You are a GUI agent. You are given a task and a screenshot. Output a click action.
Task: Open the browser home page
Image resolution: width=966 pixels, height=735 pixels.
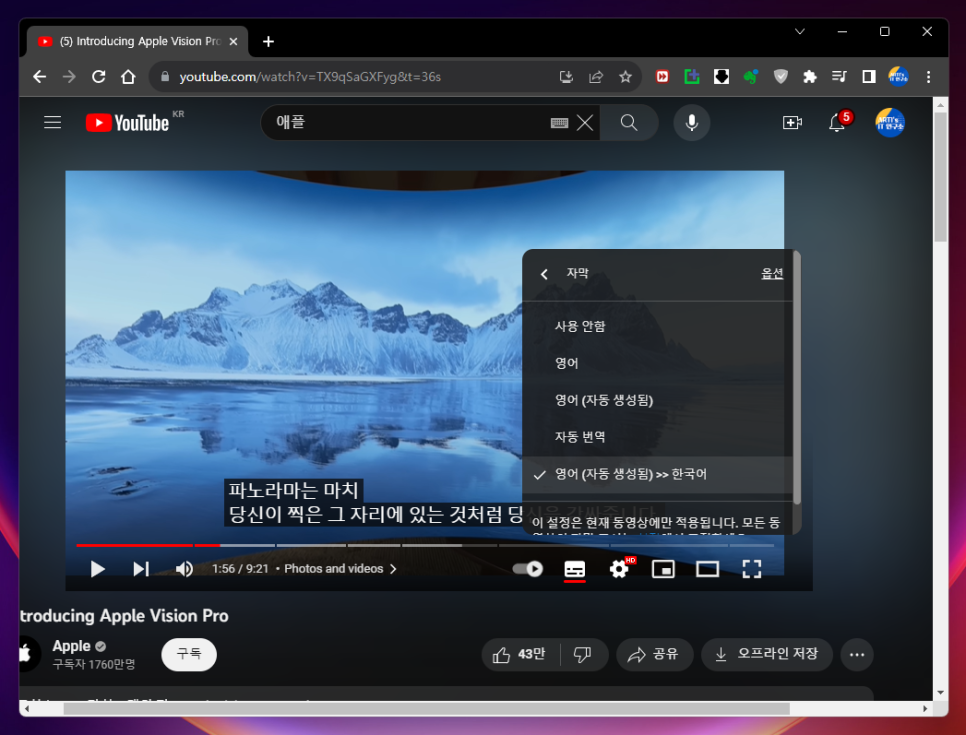(x=128, y=76)
